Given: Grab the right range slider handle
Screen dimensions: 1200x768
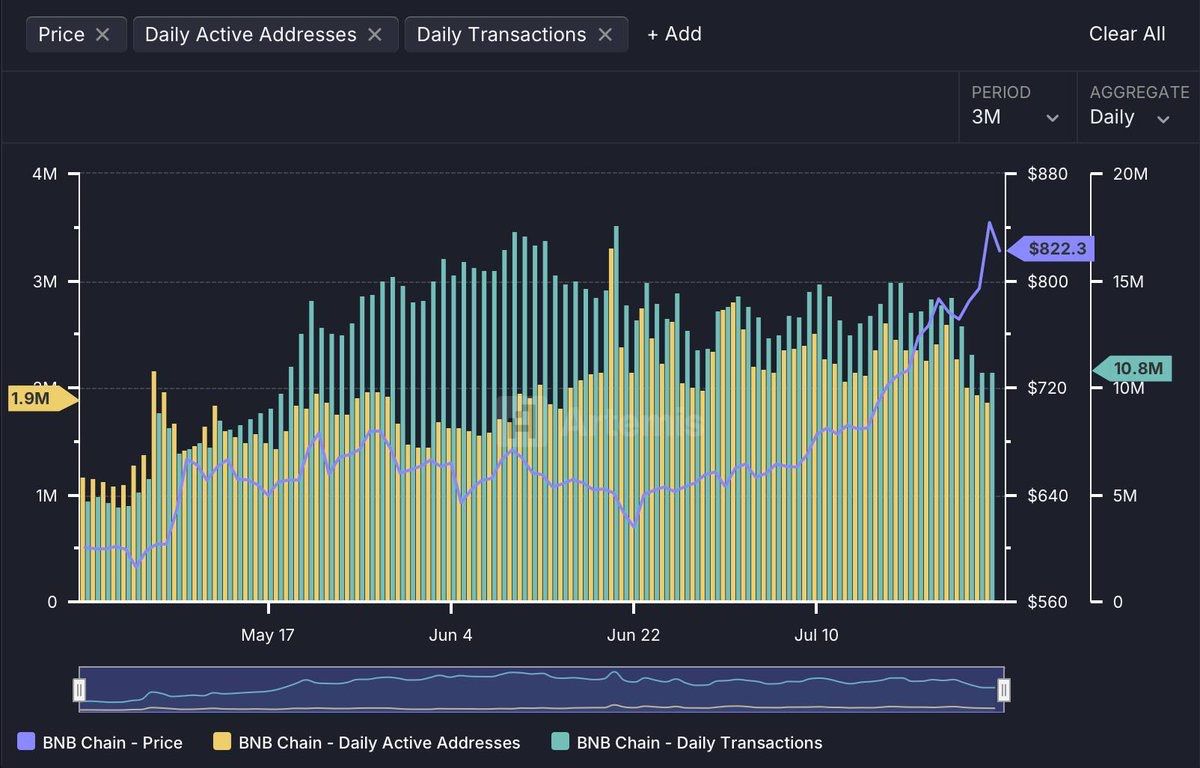Looking at the screenshot, I should pos(1004,689).
